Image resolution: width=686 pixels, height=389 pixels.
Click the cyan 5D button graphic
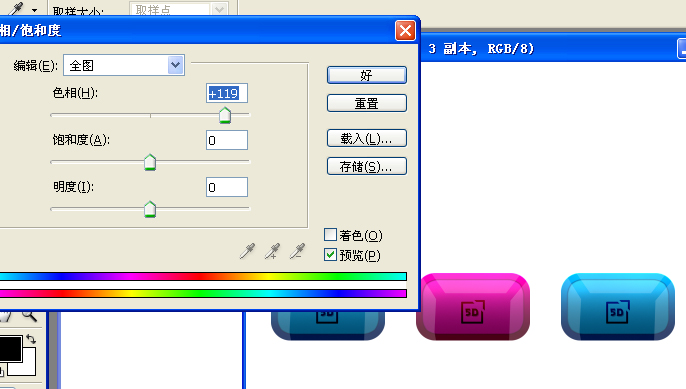[618, 307]
